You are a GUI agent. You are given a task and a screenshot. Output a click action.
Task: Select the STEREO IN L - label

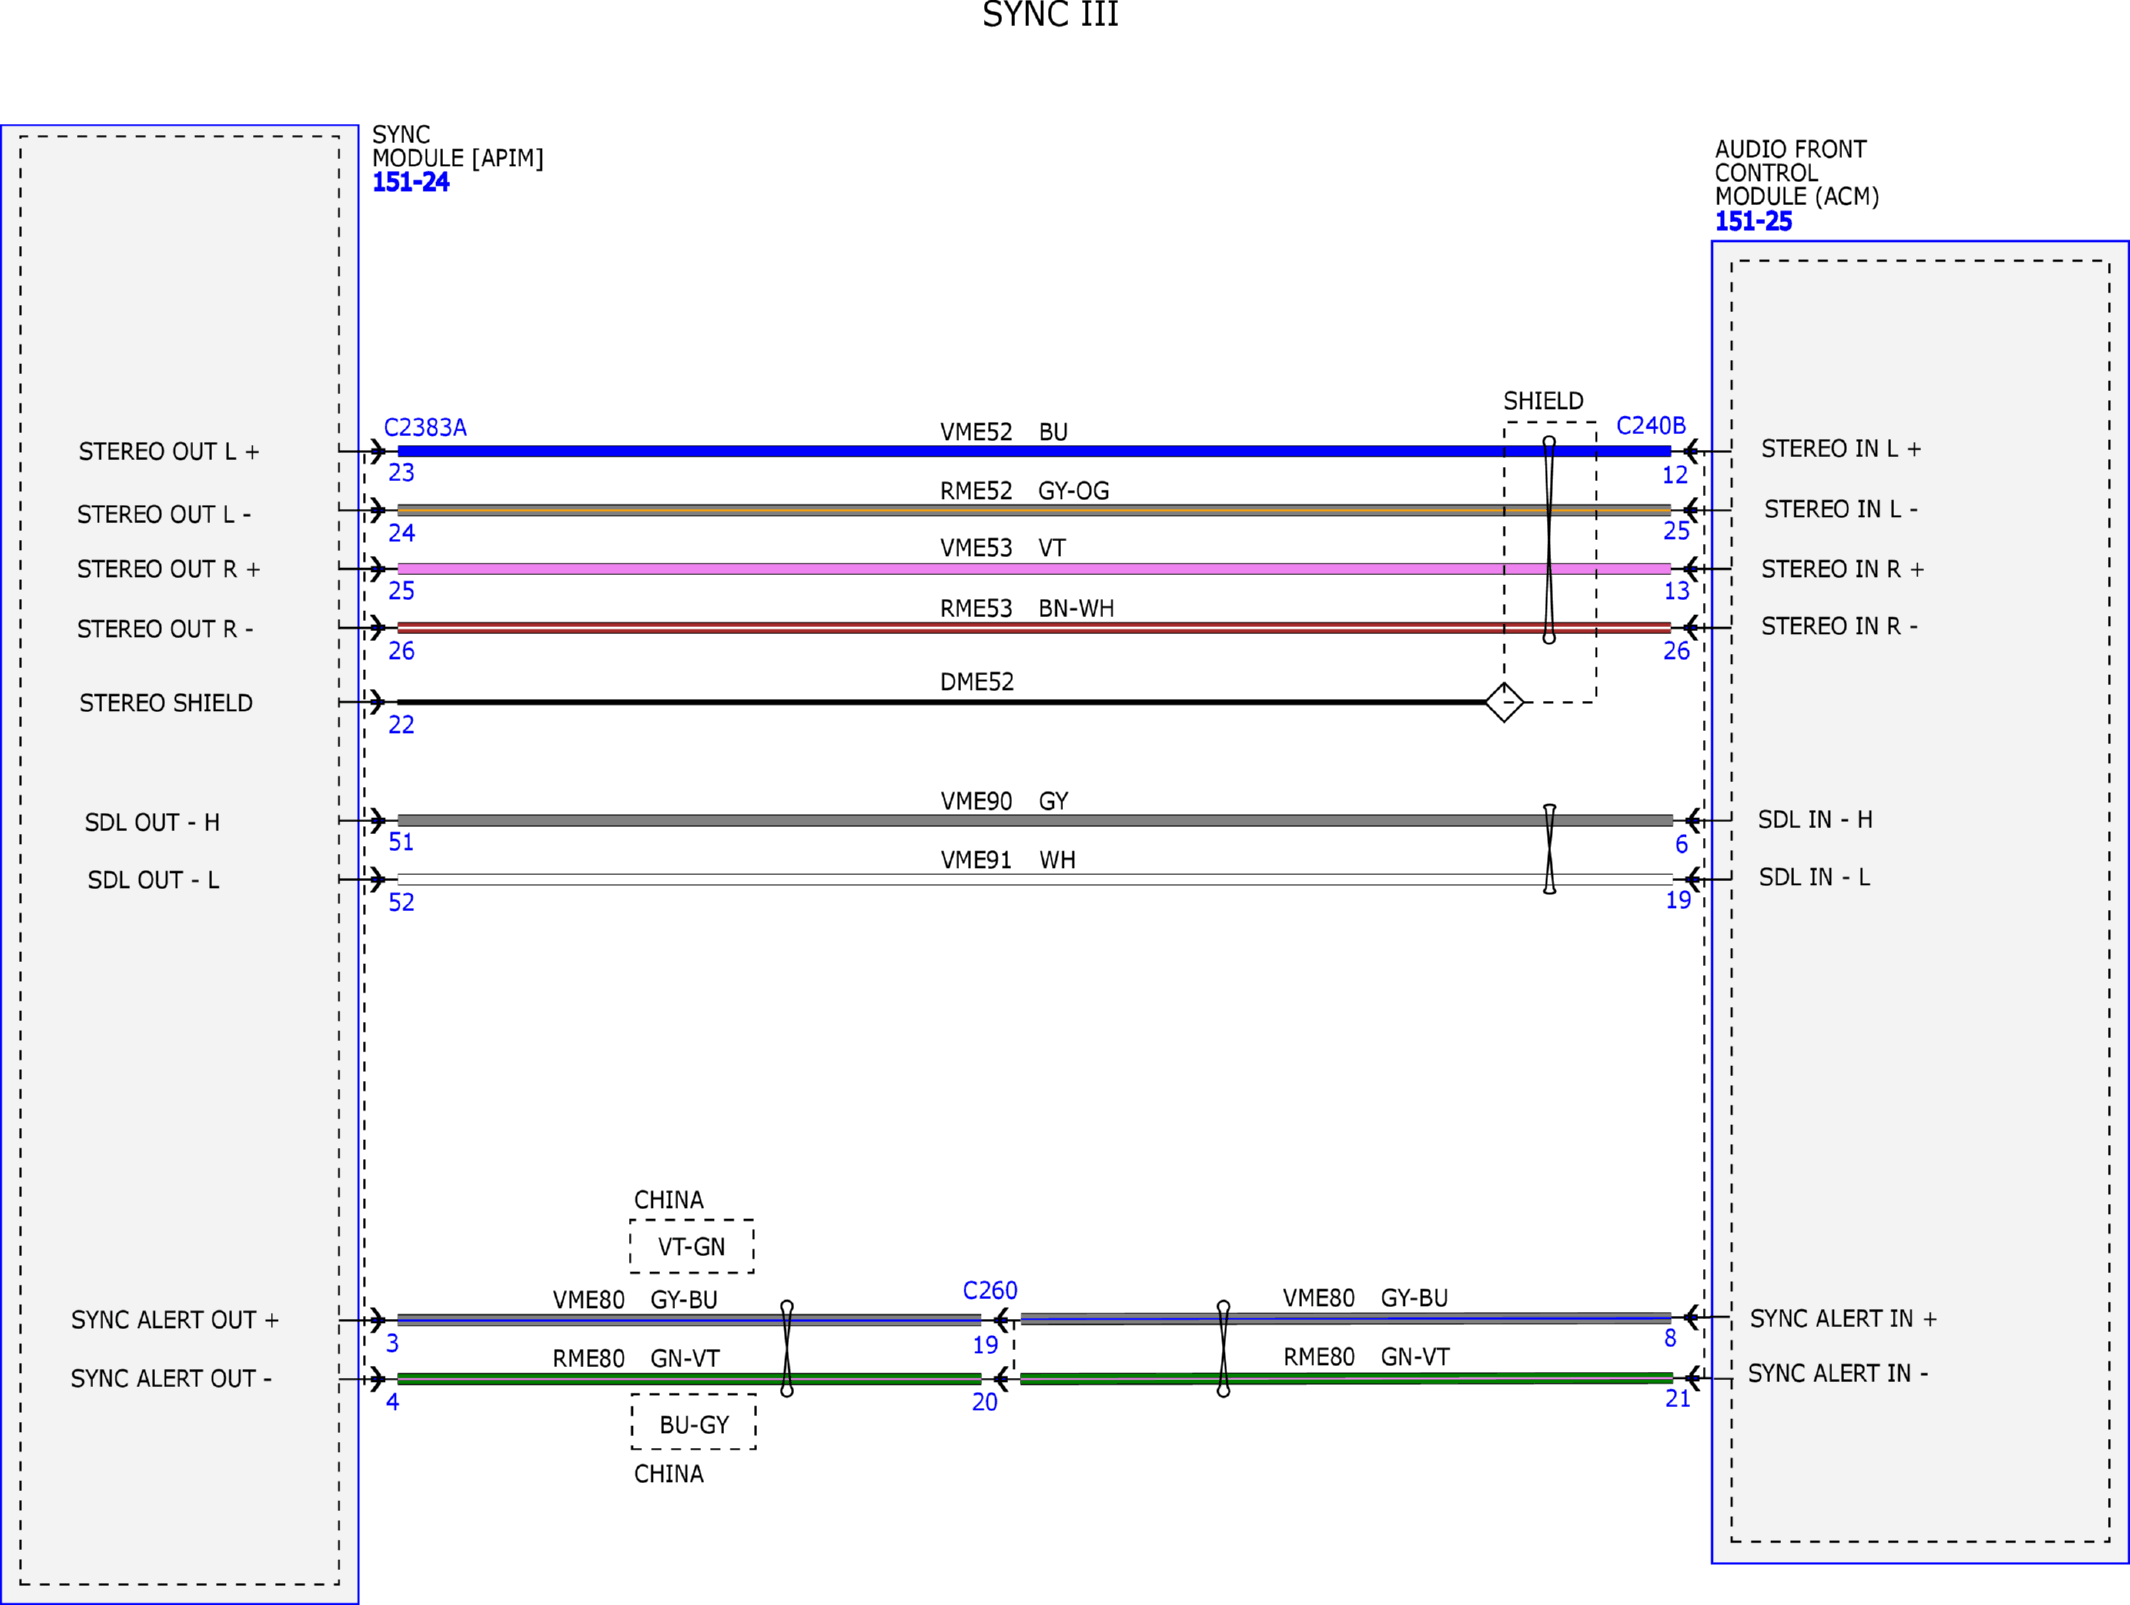click(x=1841, y=509)
